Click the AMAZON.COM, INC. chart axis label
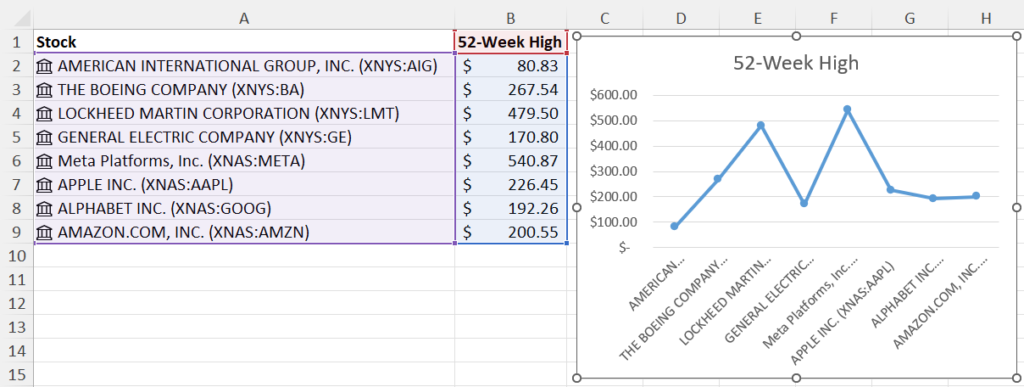The height and width of the screenshot is (387, 1024). (x=940, y=302)
